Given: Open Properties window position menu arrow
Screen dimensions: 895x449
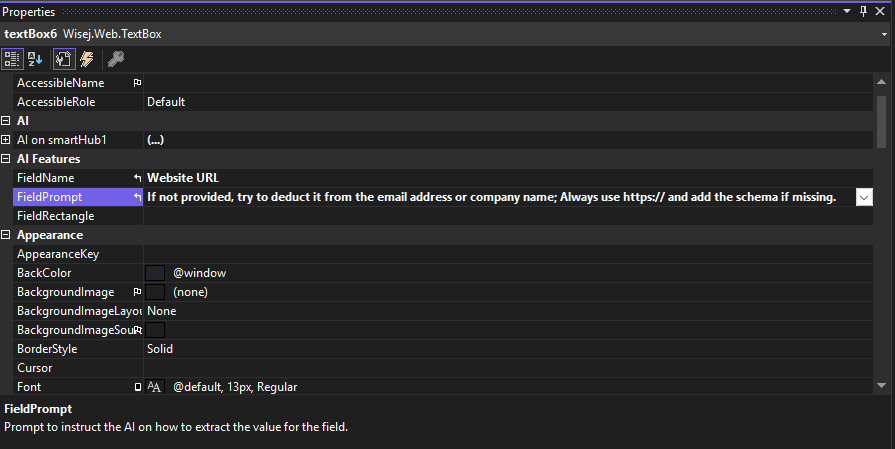Looking at the screenshot, I should pos(847,11).
